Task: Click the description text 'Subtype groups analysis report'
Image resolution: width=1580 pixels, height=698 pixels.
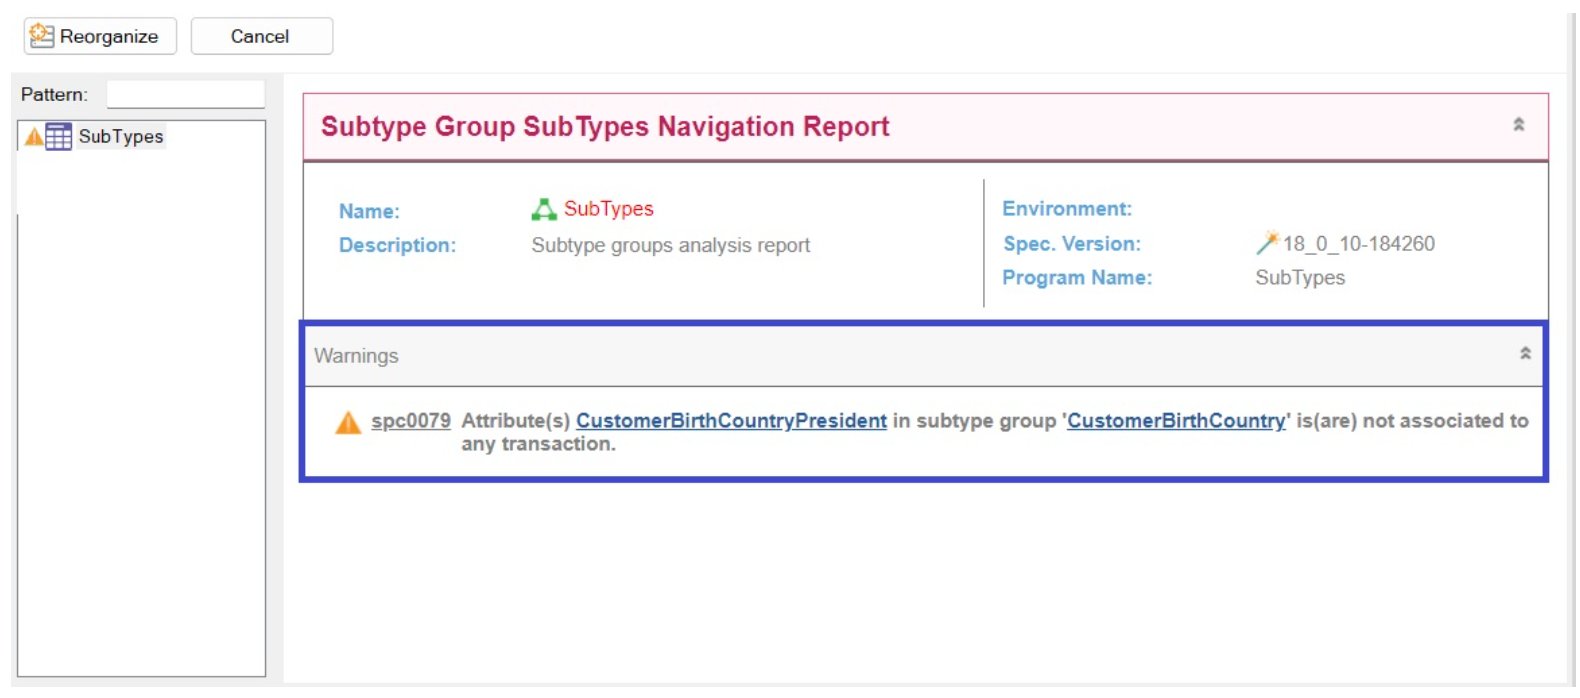Action: point(670,245)
